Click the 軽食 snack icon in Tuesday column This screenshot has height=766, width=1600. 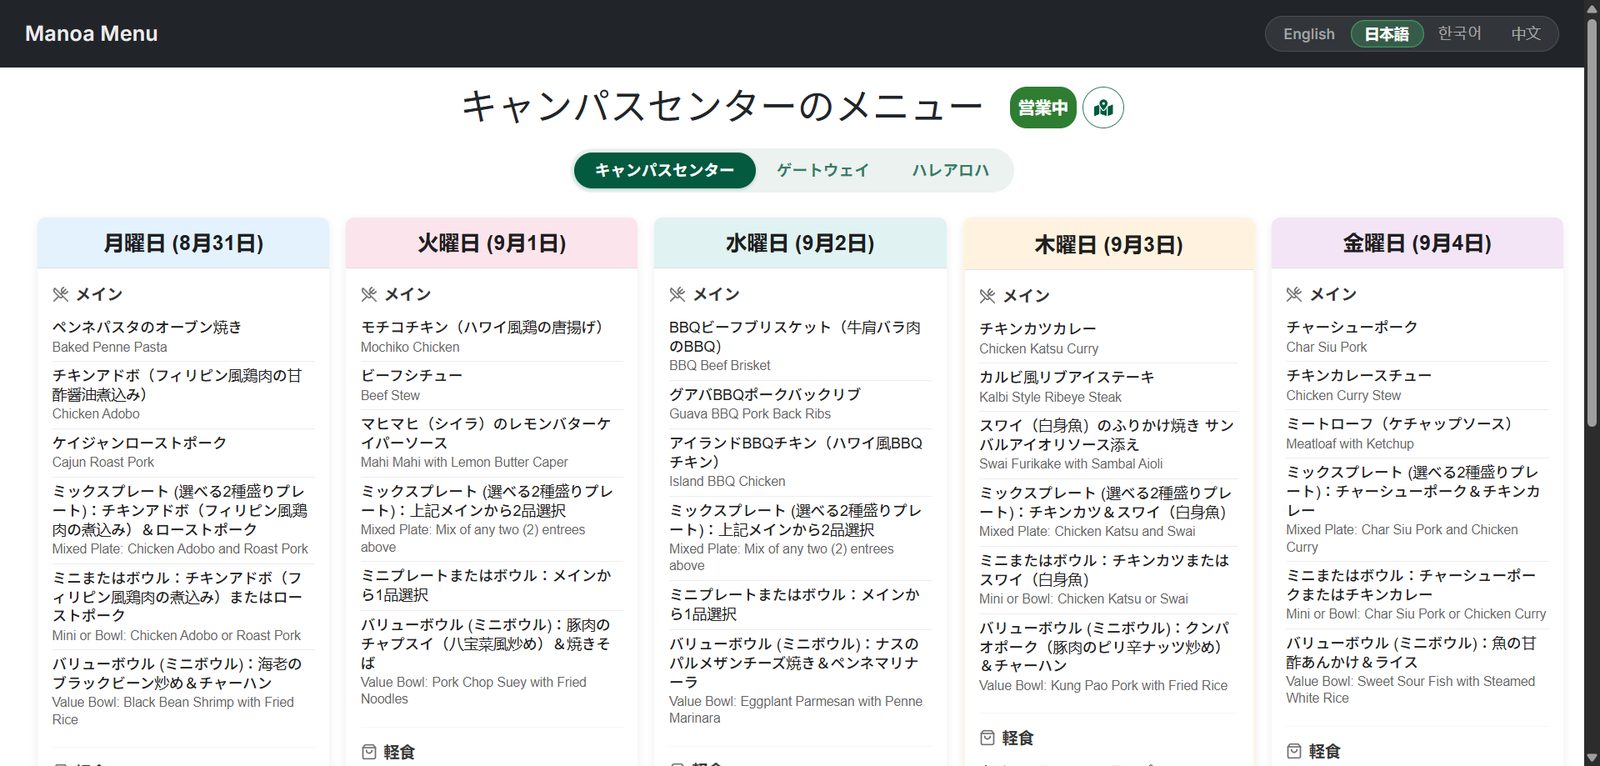tap(369, 752)
